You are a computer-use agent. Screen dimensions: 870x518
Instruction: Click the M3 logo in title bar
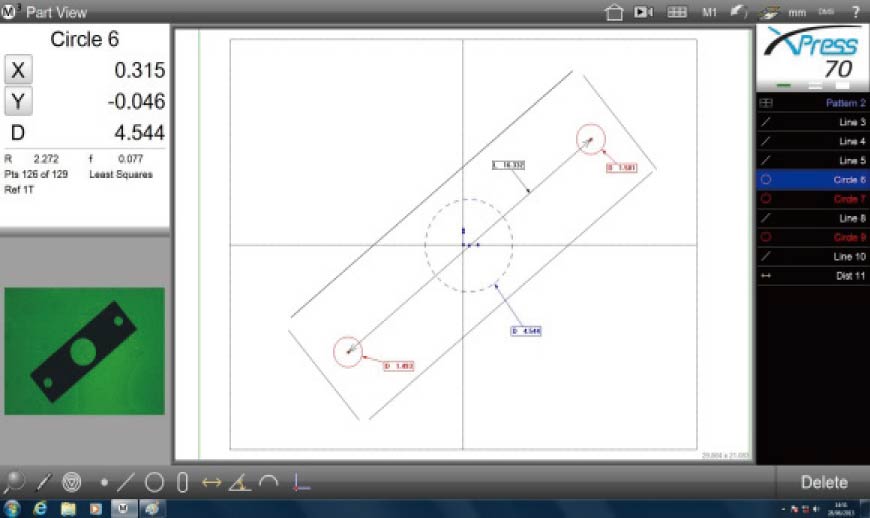(x=10, y=12)
